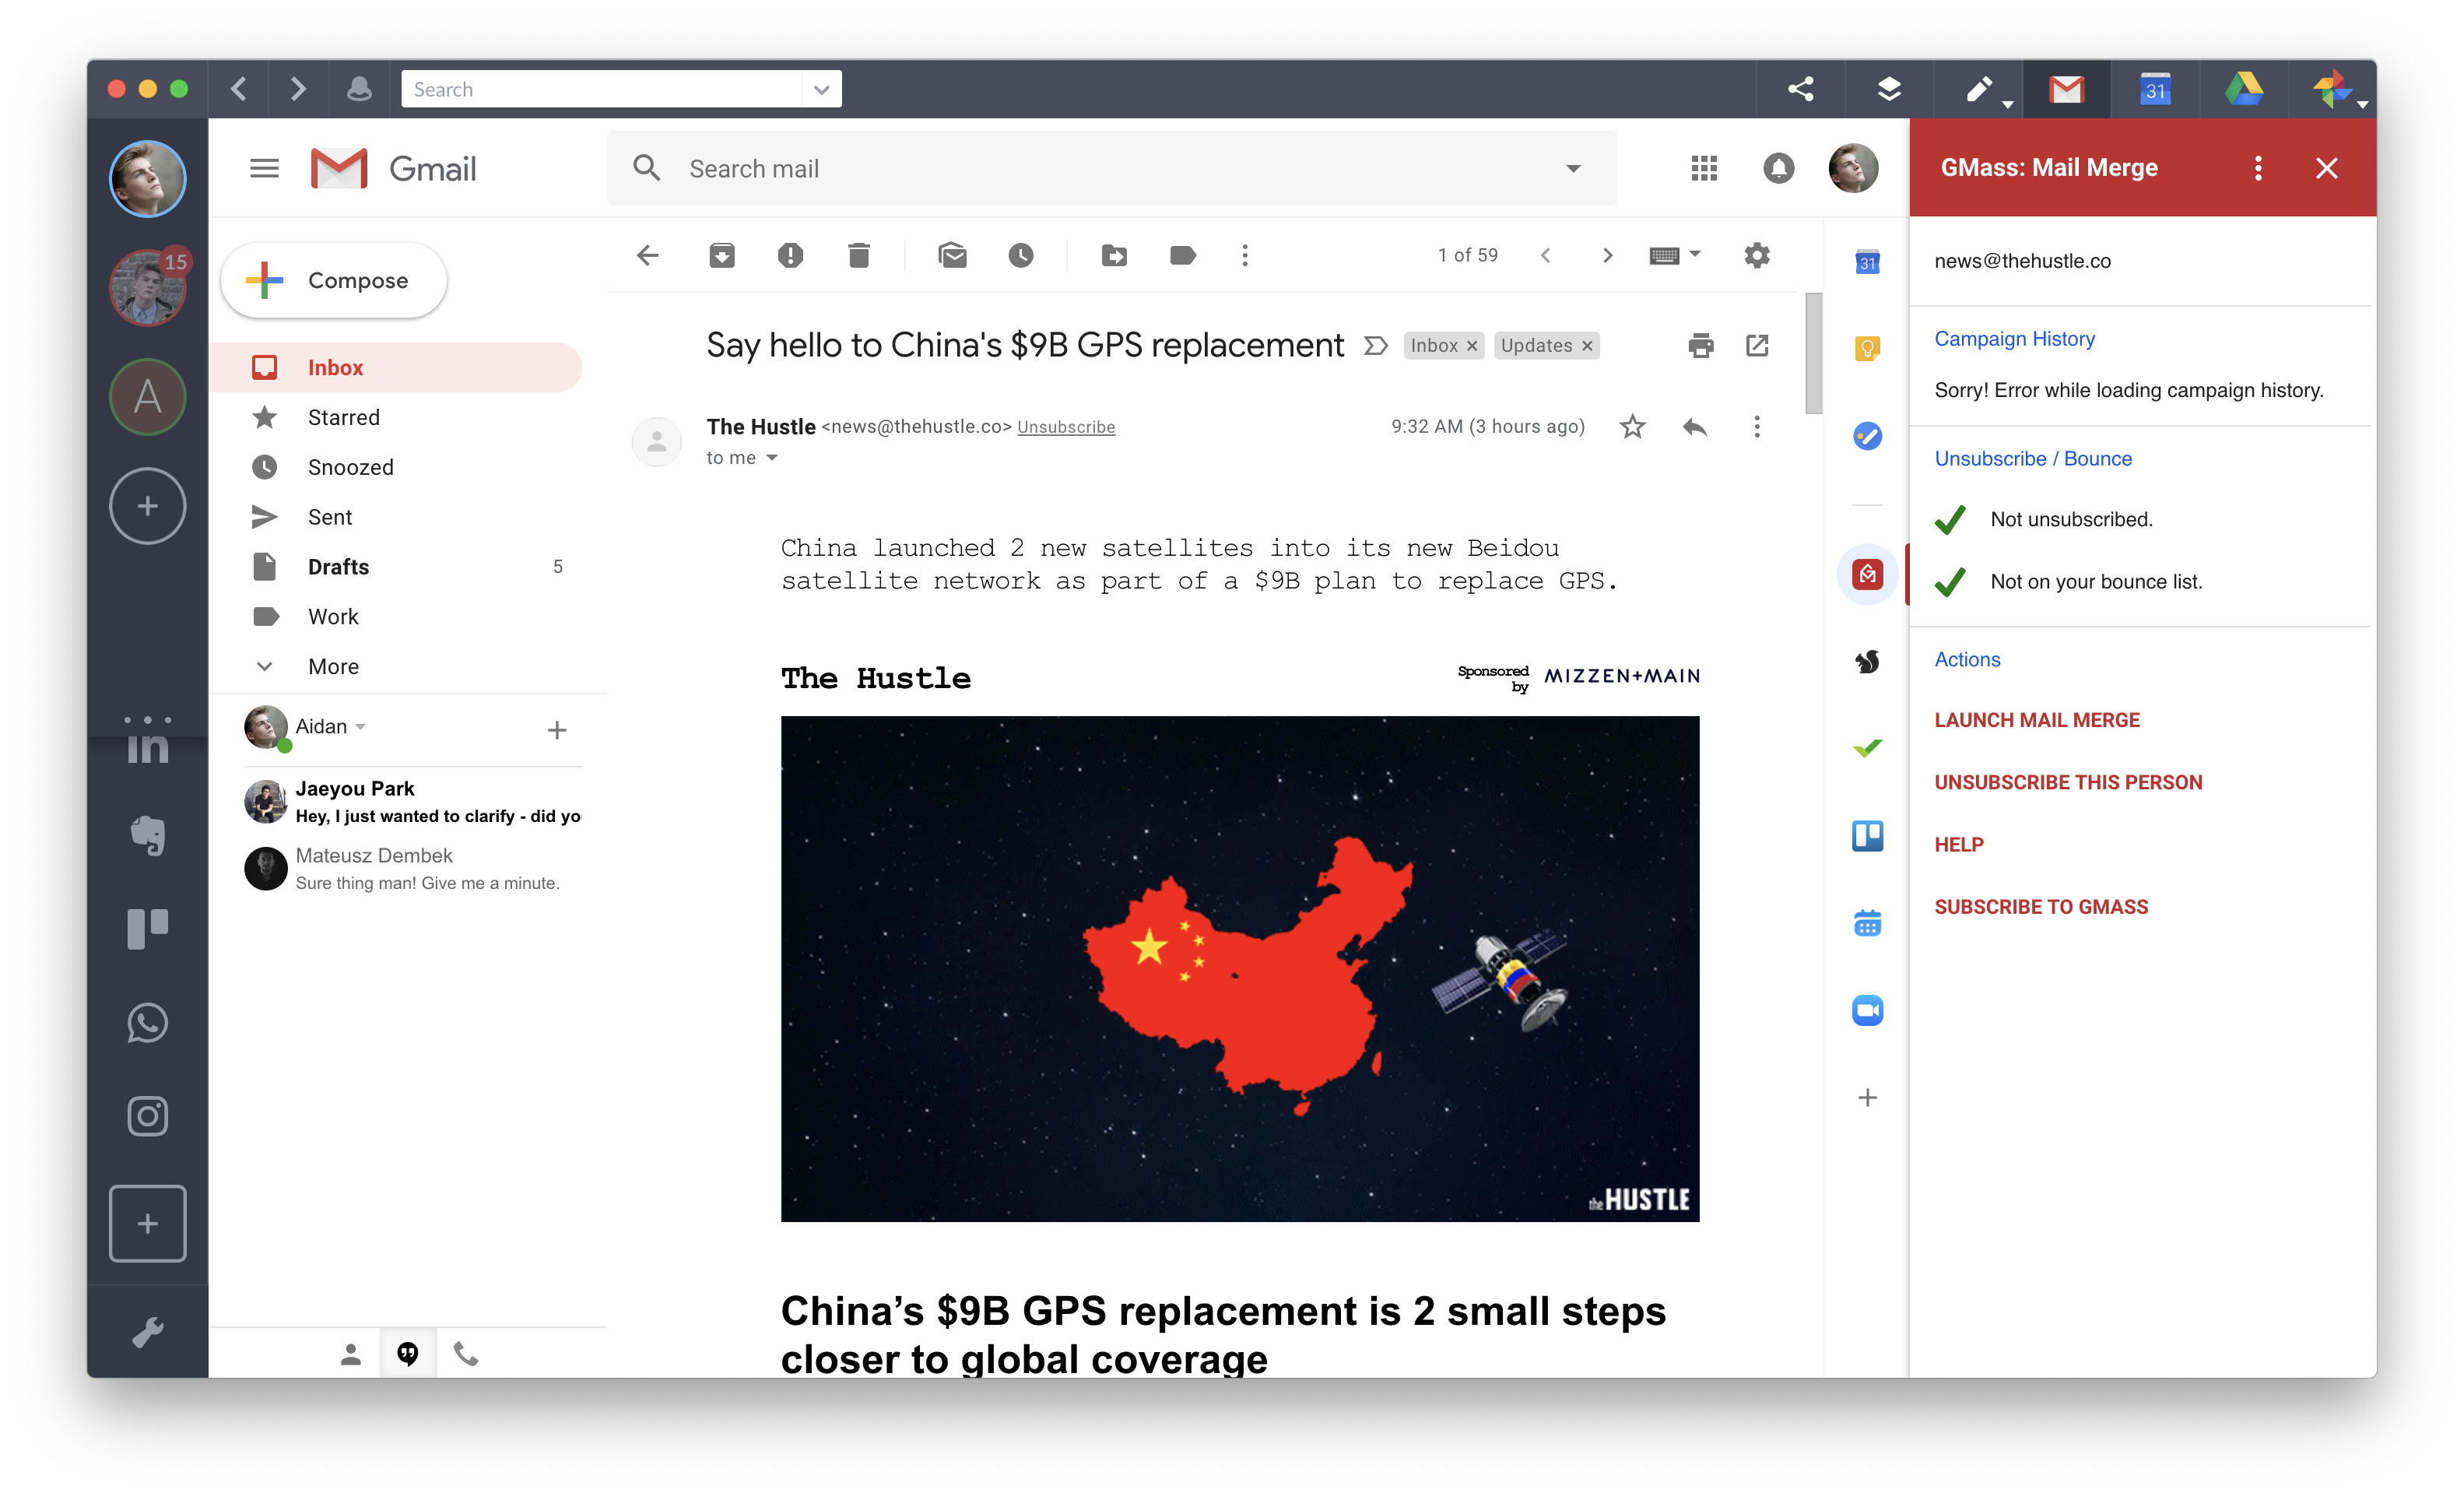Open the Google apps grid
This screenshot has height=1493, width=2464.
coord(1704,169)
